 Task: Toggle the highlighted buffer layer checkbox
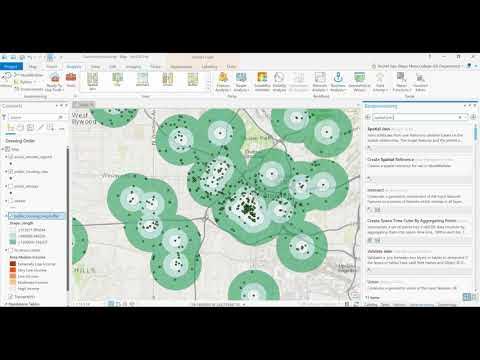point(11,216)
